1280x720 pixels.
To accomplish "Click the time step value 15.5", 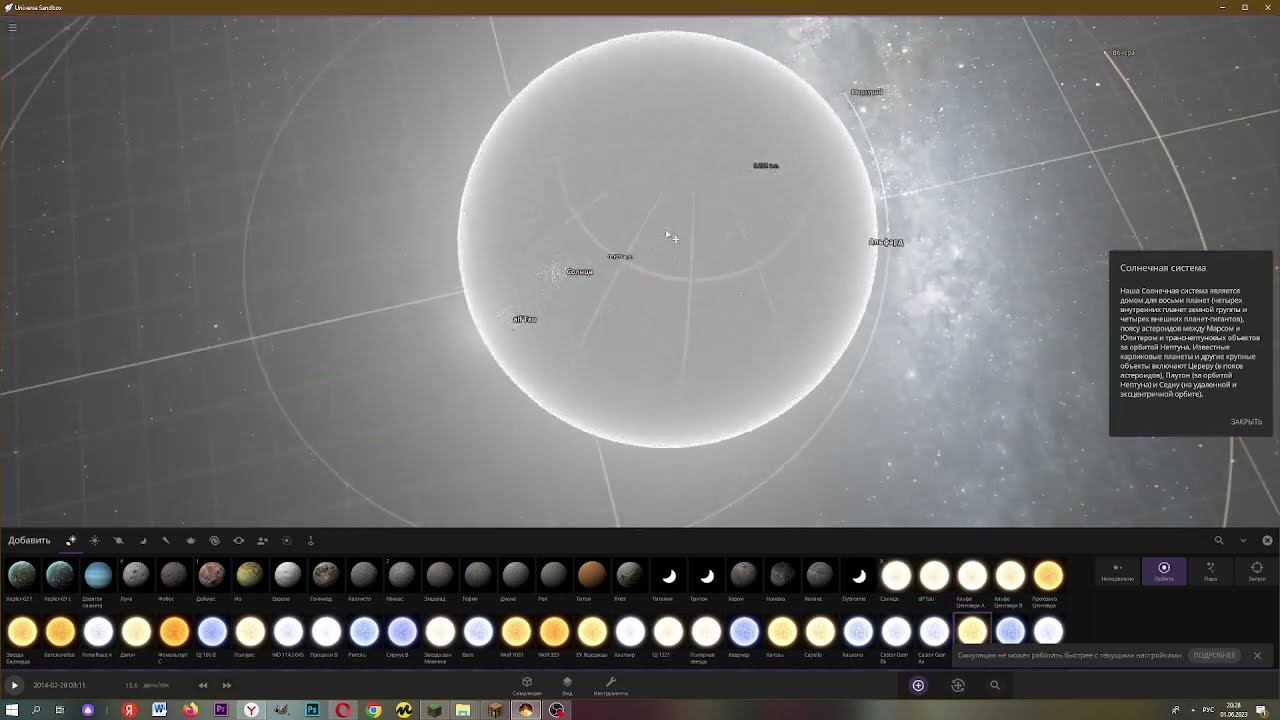I will point(131,685).
